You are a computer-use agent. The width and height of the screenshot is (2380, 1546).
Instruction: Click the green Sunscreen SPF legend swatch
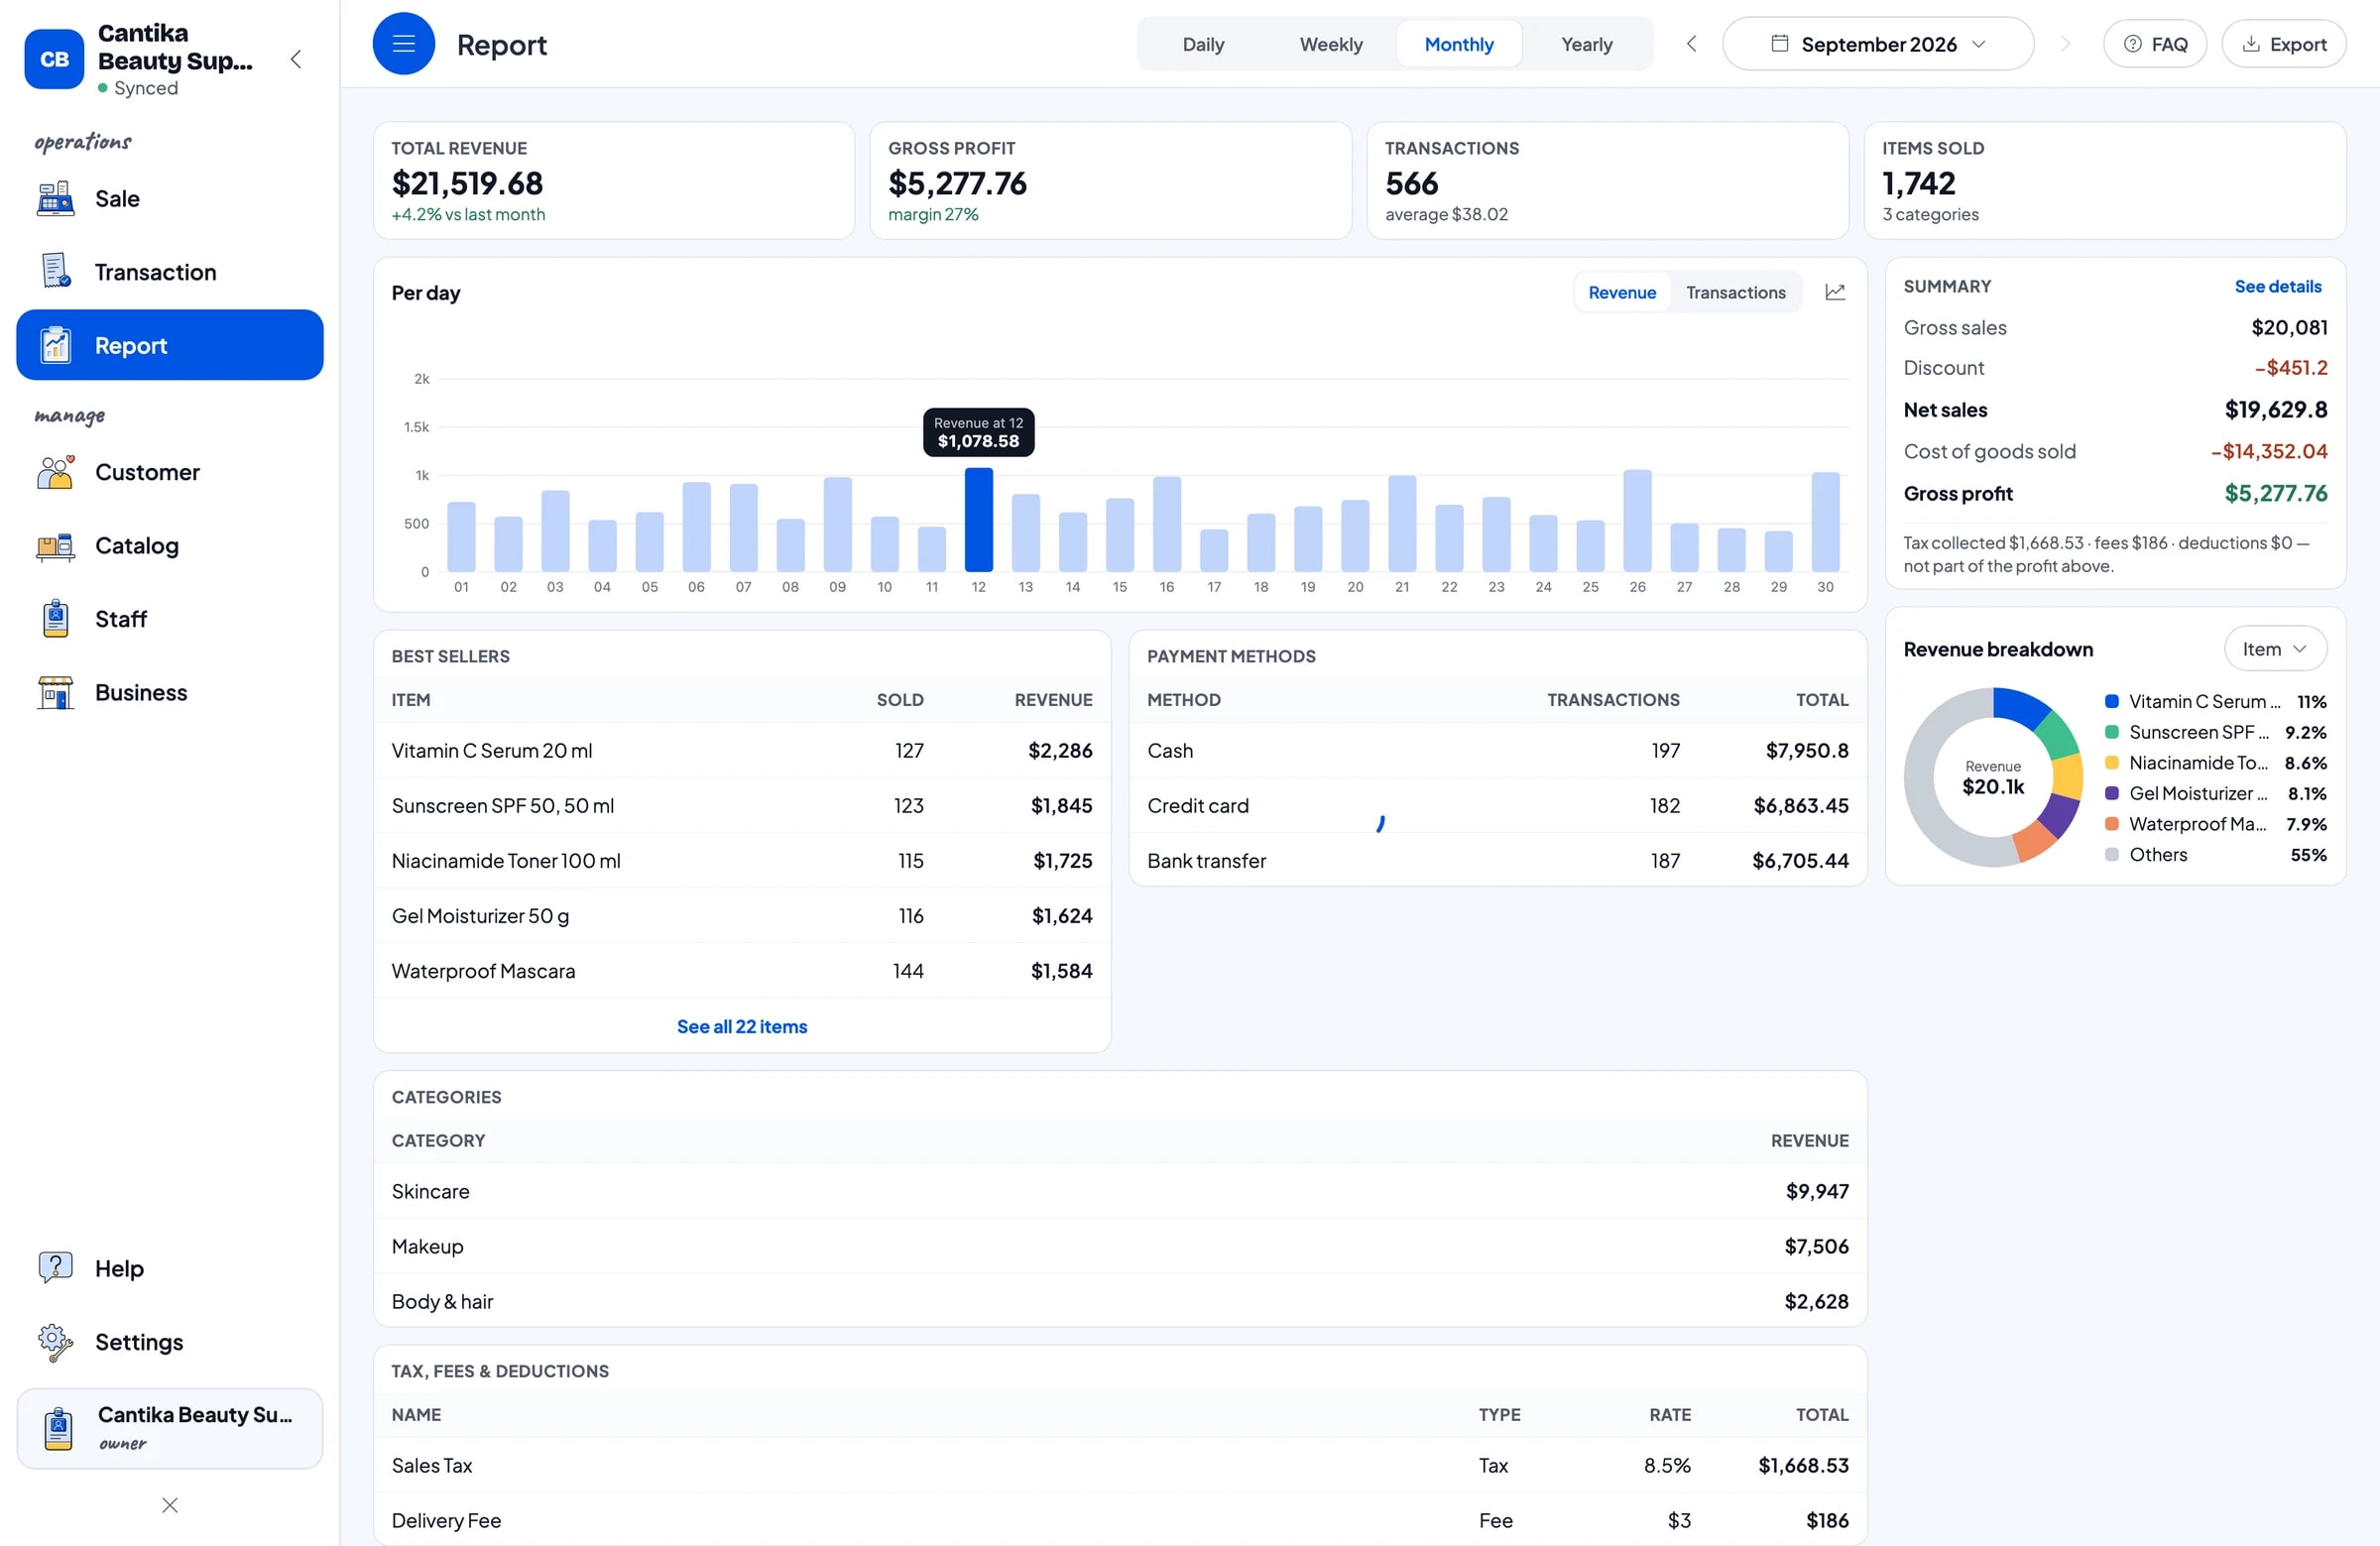[2112, 732]
